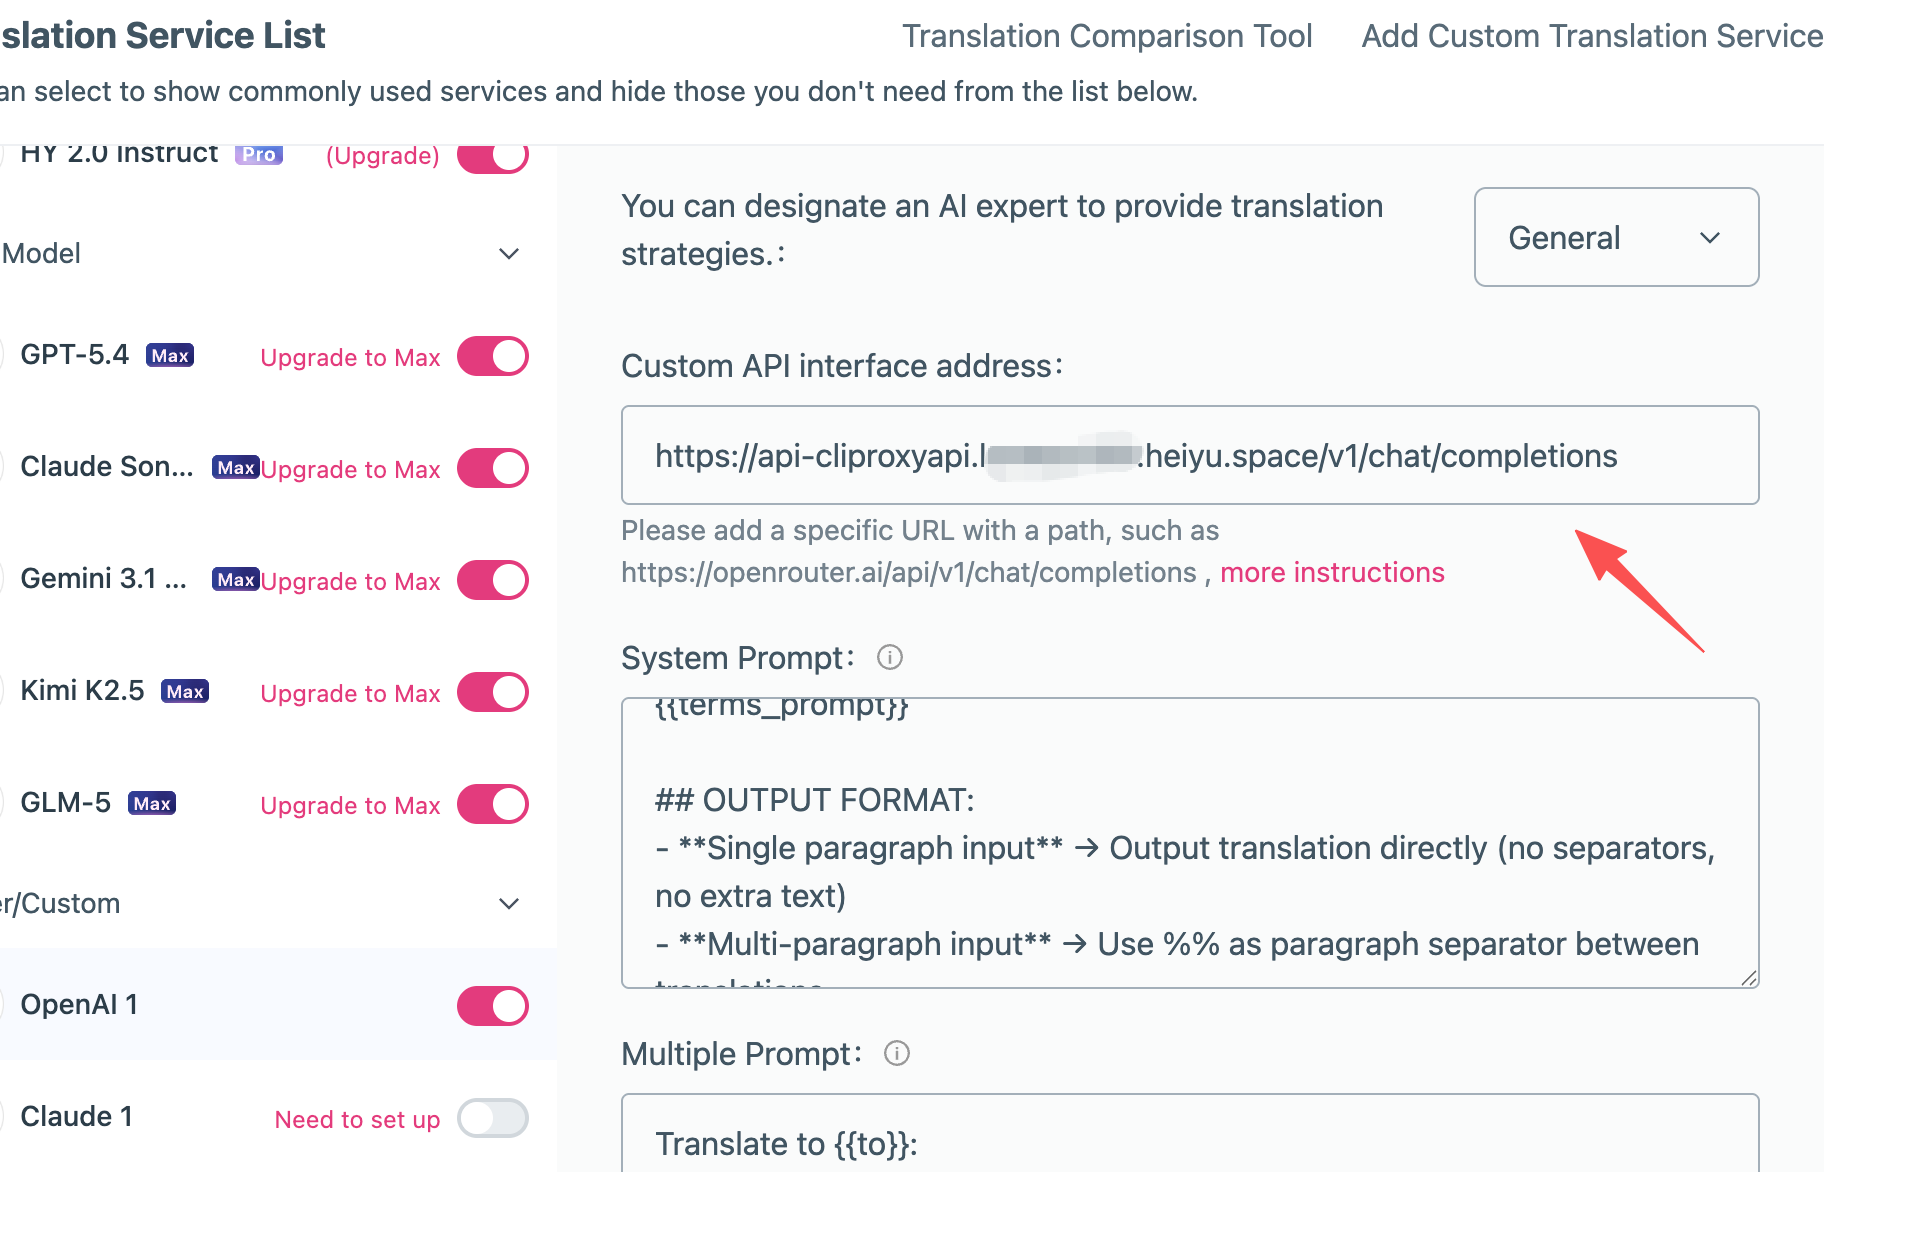Open the Multiple Prompt info icon

pos(897,1053)
